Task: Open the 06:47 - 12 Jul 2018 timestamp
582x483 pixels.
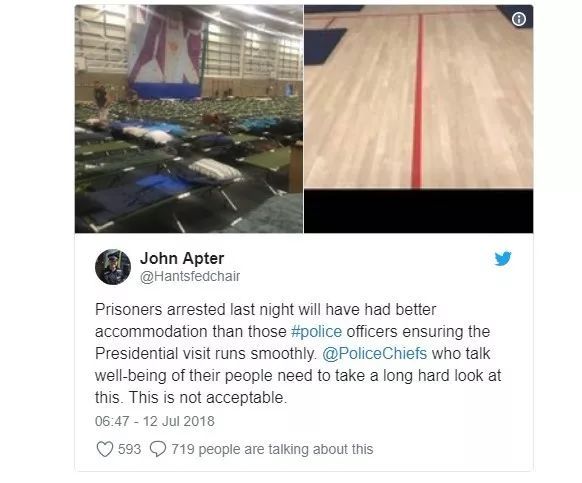Action: [x=155, y=421]
